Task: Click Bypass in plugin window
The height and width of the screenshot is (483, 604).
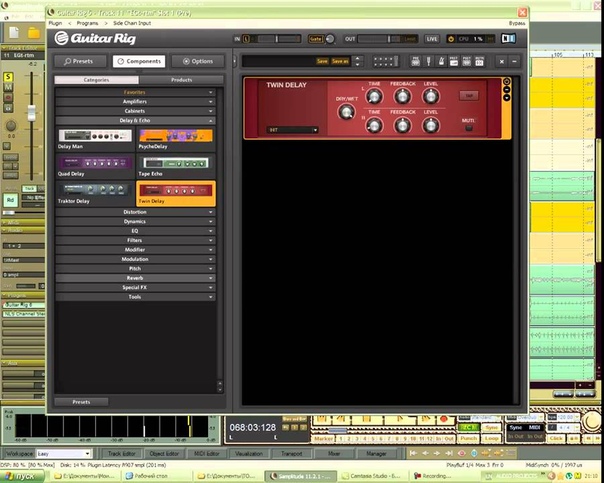Action: point(517,23)
